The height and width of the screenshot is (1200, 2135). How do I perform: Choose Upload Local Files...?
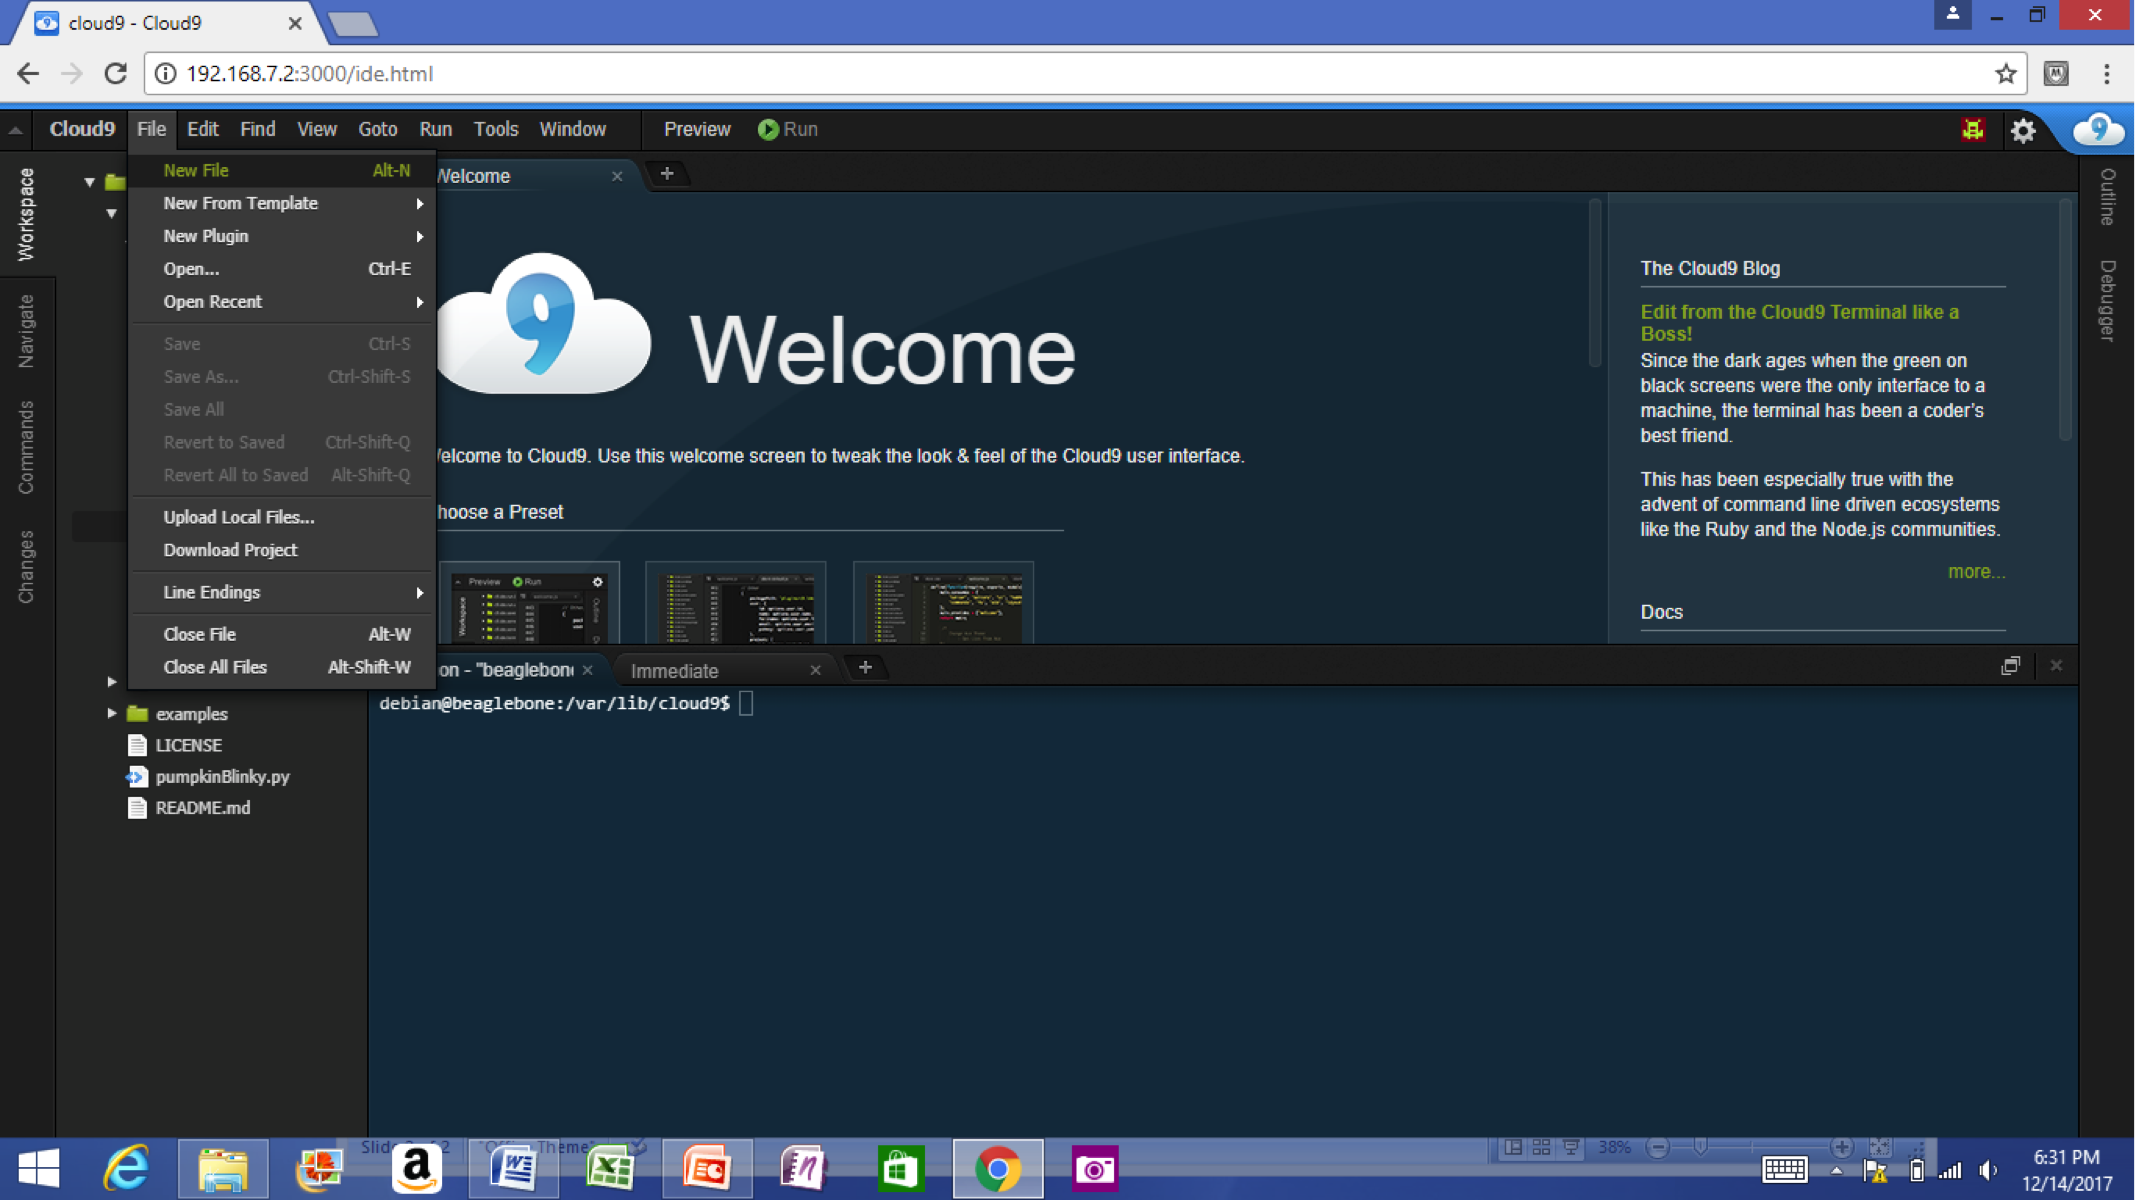click(282, 517)
